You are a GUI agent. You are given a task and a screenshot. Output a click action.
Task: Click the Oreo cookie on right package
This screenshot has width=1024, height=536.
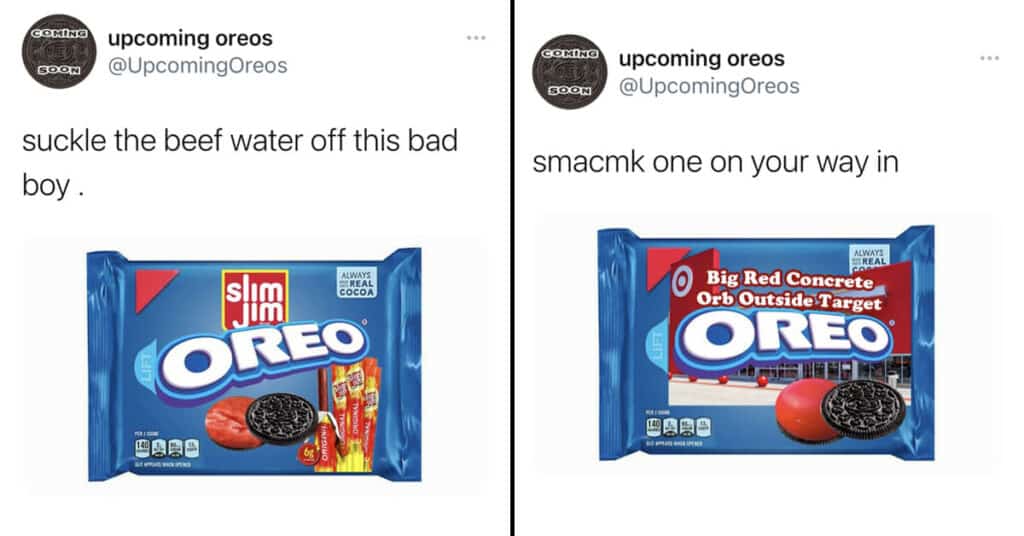click(x=865, y=409)
